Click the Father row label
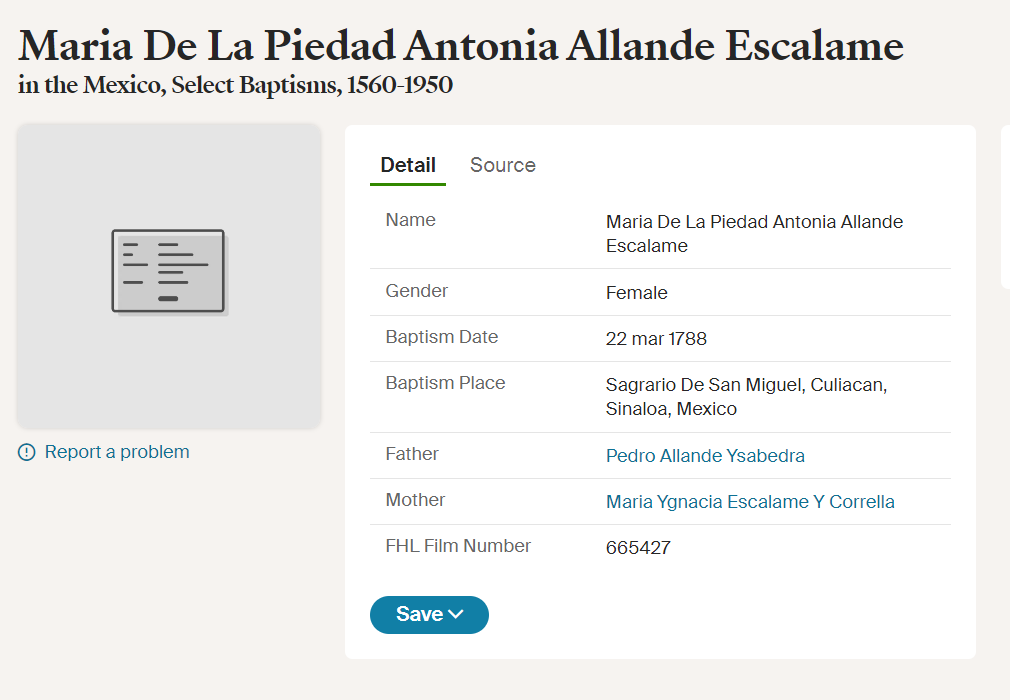Viewport: 1010px width, 700px height. pyautogui.click(x=412, y=454)
